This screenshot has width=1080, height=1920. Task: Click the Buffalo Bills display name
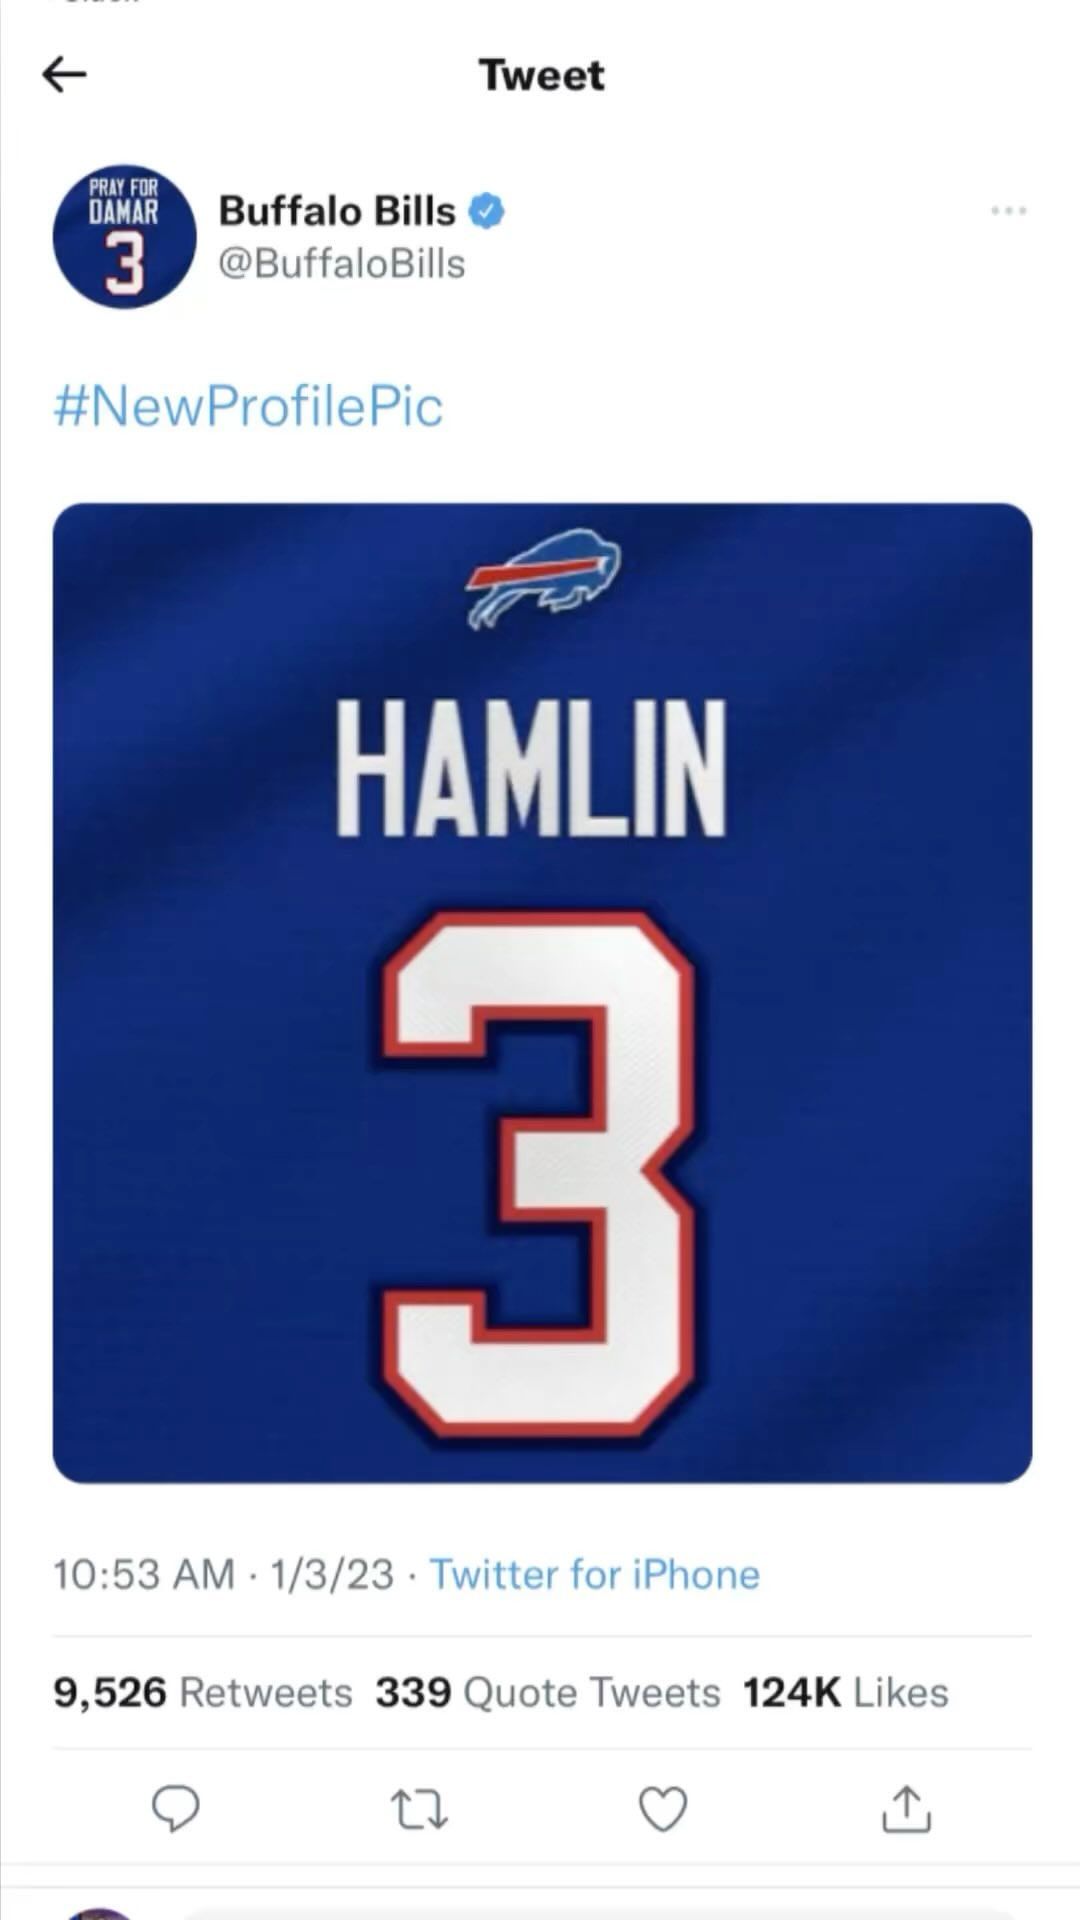337,211
